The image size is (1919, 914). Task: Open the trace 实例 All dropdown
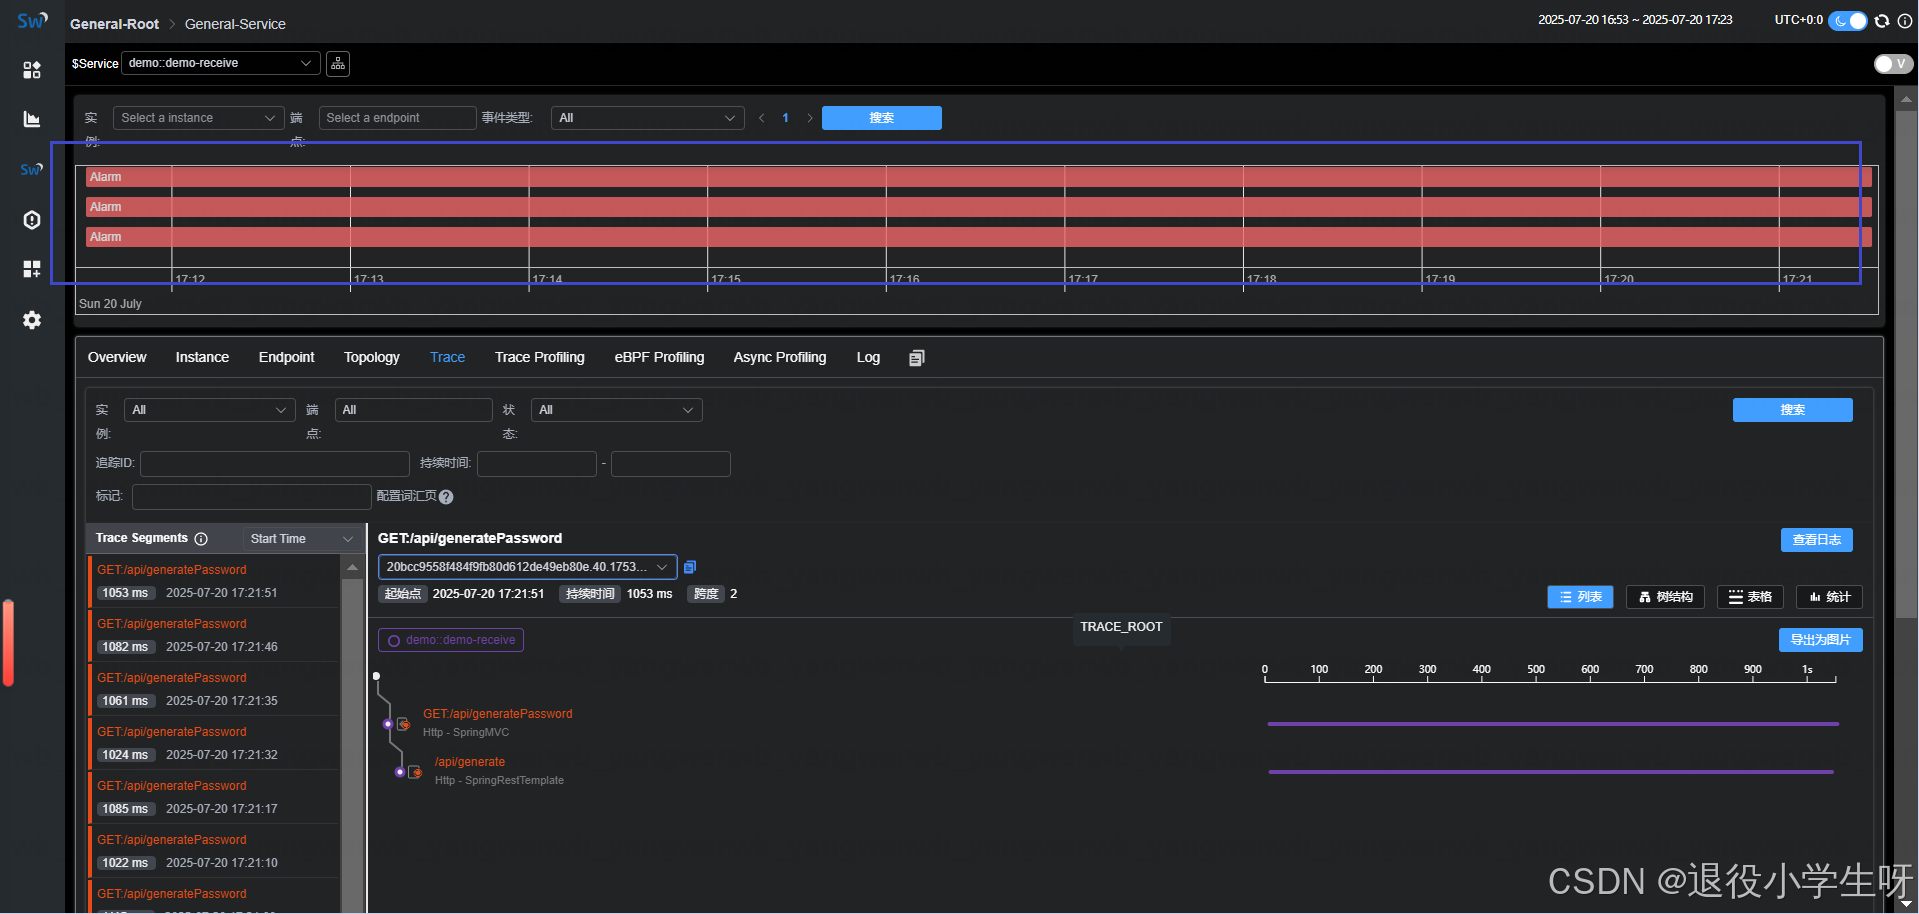[210, 410]
